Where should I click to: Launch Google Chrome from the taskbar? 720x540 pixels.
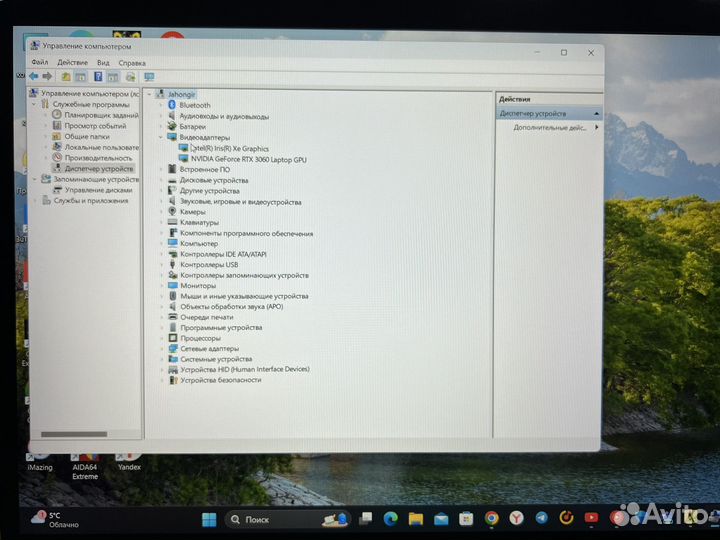pos(491,518)
